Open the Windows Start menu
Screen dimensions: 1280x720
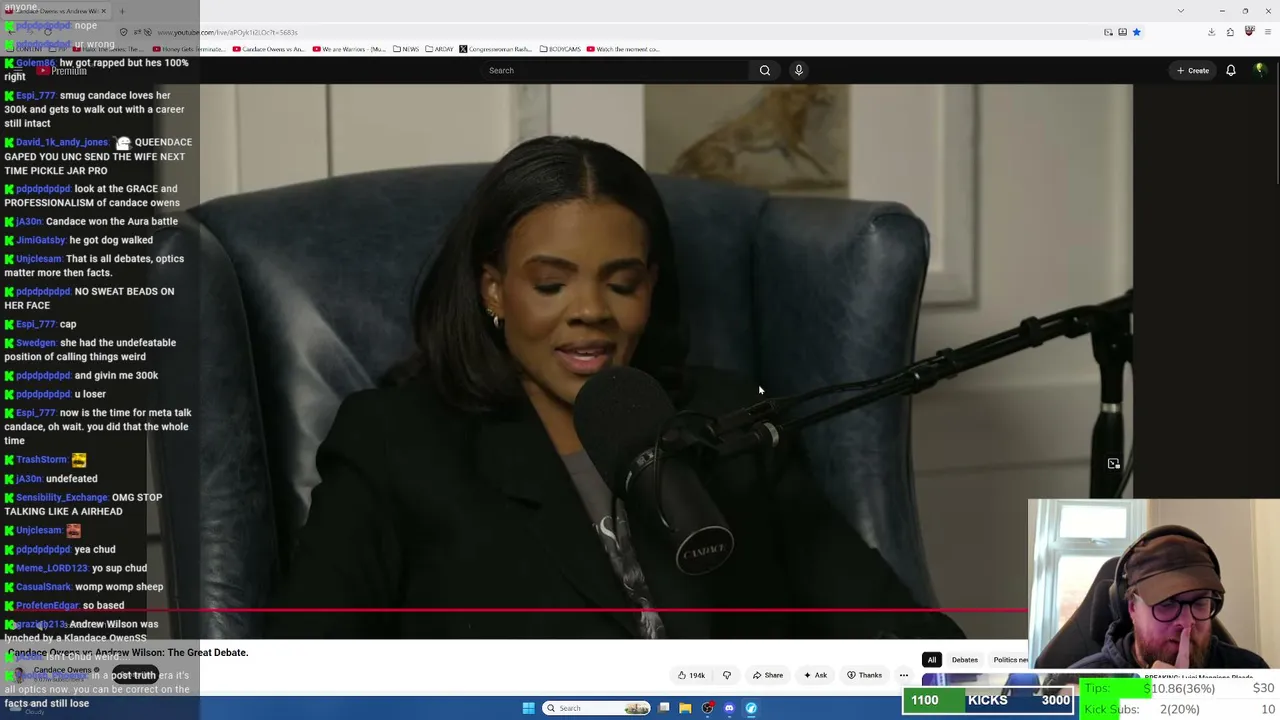pos(528,708)
